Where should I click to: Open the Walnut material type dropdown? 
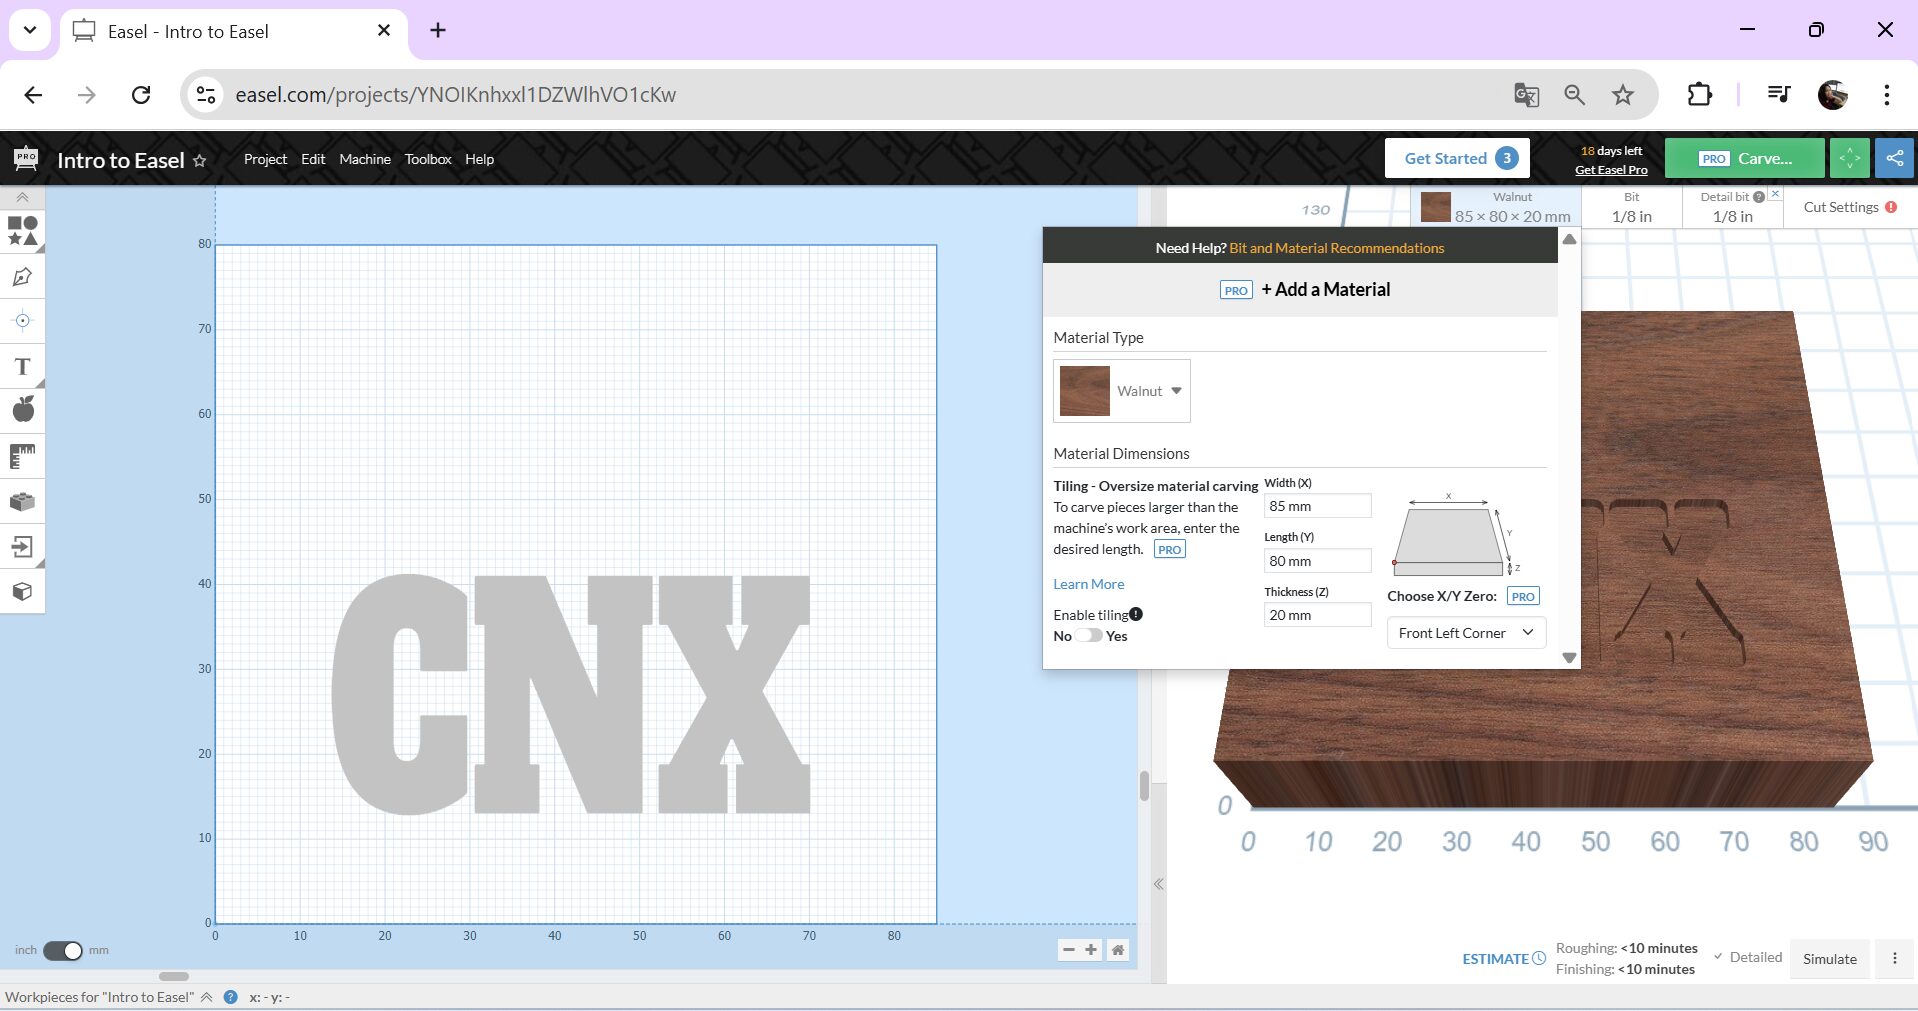coord(1122,391)
